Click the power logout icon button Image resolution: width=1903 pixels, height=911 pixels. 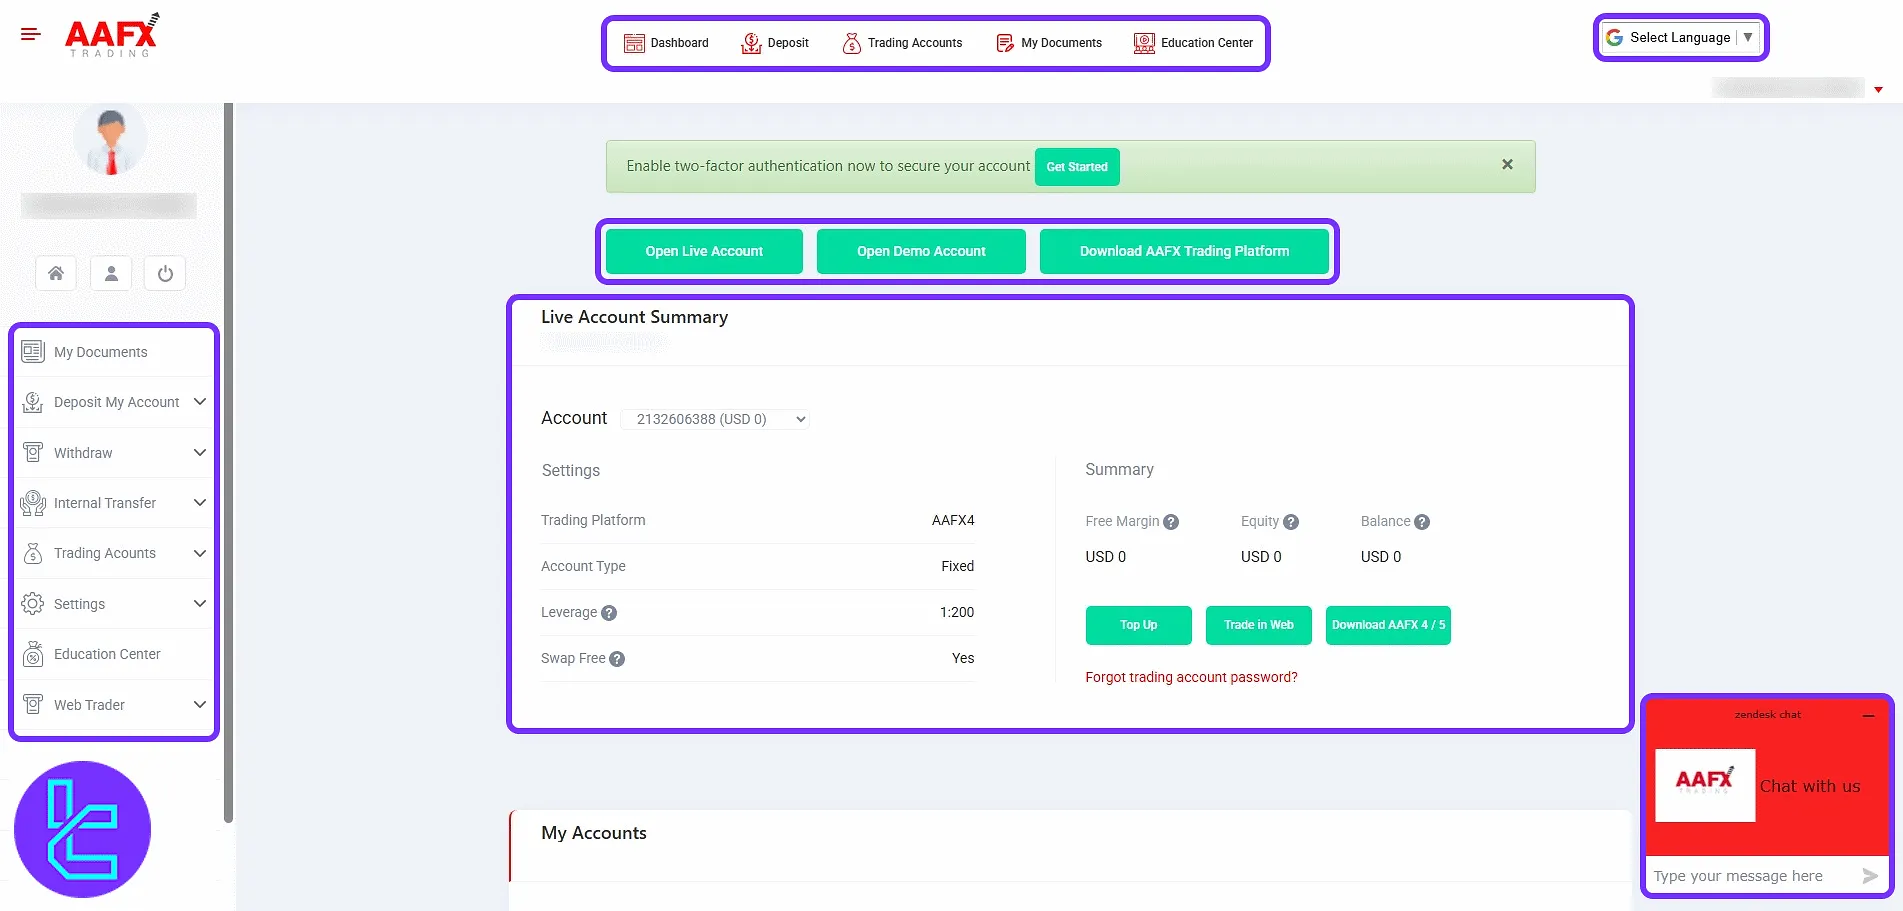(x=165, y=273)
